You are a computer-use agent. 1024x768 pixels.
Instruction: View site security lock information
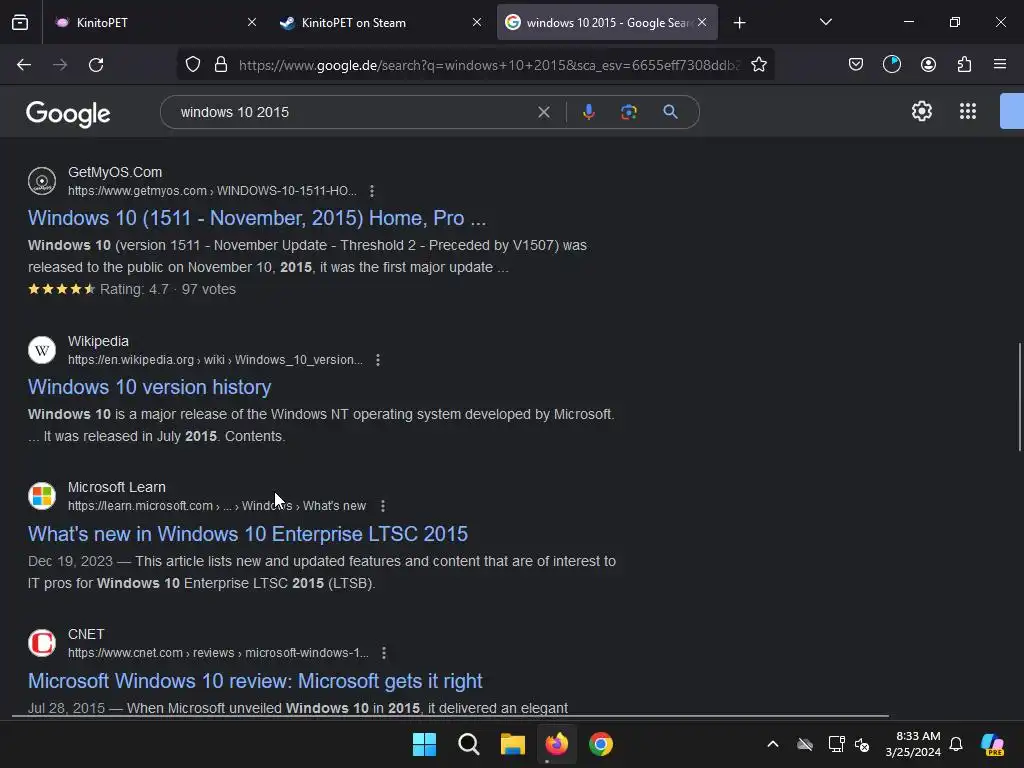[221, 65]
